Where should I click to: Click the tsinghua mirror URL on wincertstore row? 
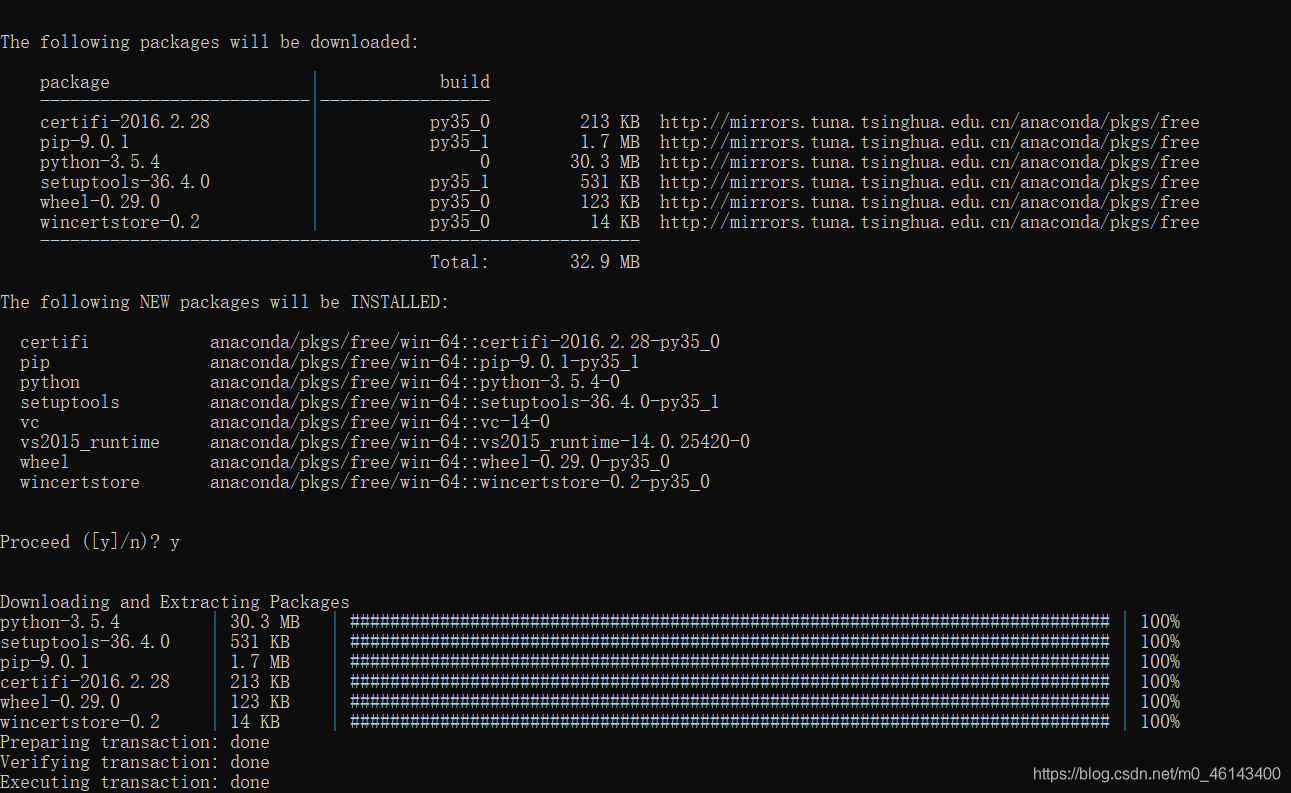click(x=930, y=222)
